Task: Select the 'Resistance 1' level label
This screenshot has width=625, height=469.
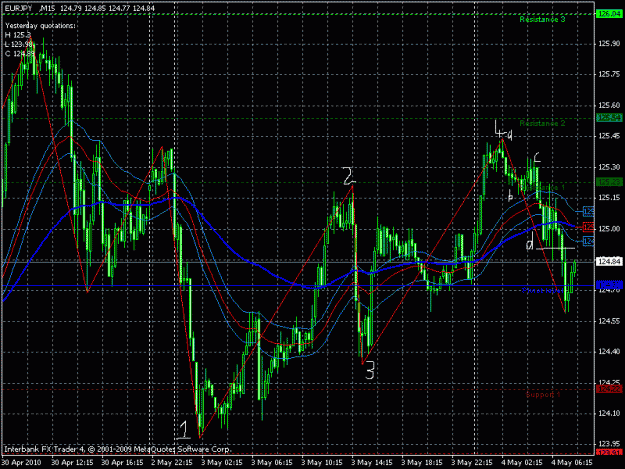Action: point(542,187)
